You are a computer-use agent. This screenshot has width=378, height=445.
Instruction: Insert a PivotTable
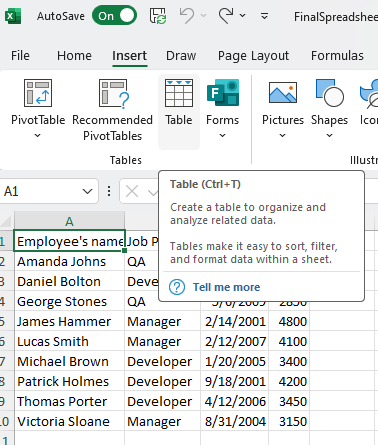point(38,109)
